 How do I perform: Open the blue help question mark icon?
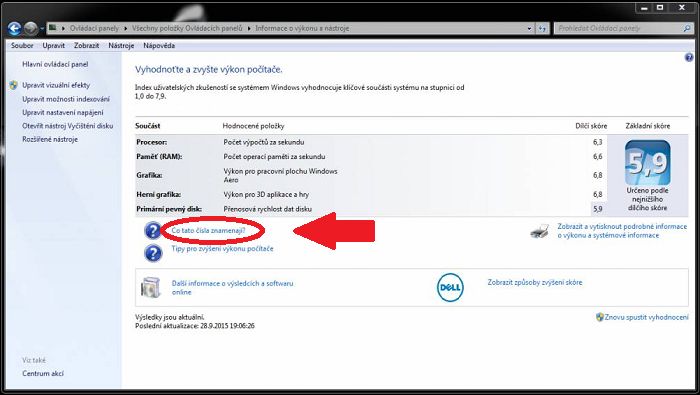coord(689,58)
